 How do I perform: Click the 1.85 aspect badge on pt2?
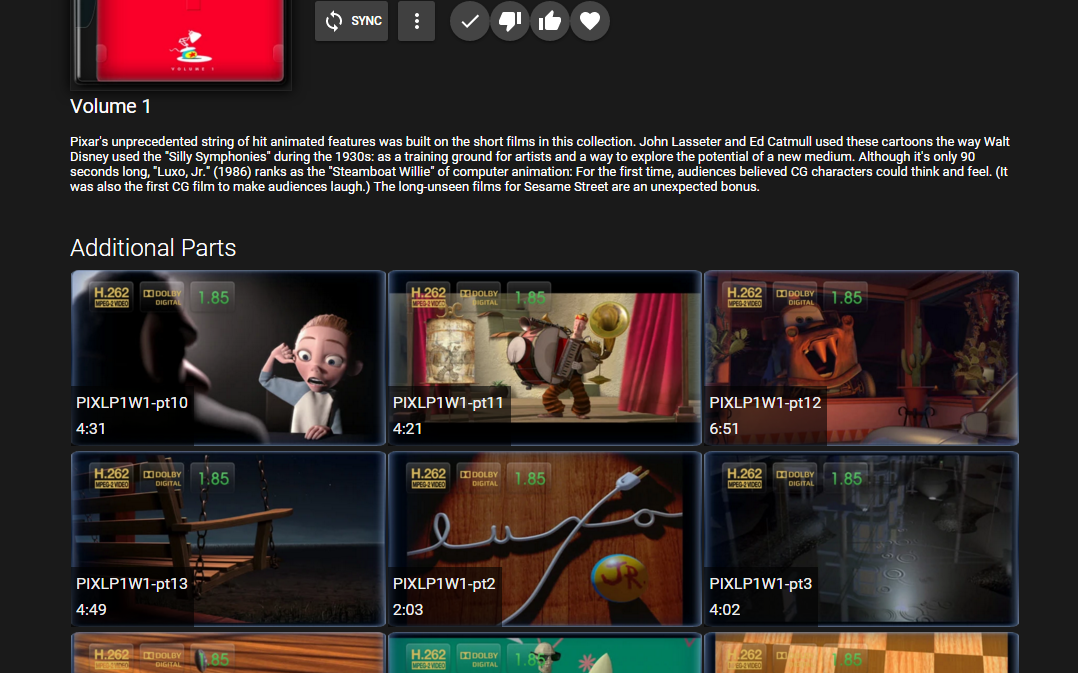click(x=529, y=478)
